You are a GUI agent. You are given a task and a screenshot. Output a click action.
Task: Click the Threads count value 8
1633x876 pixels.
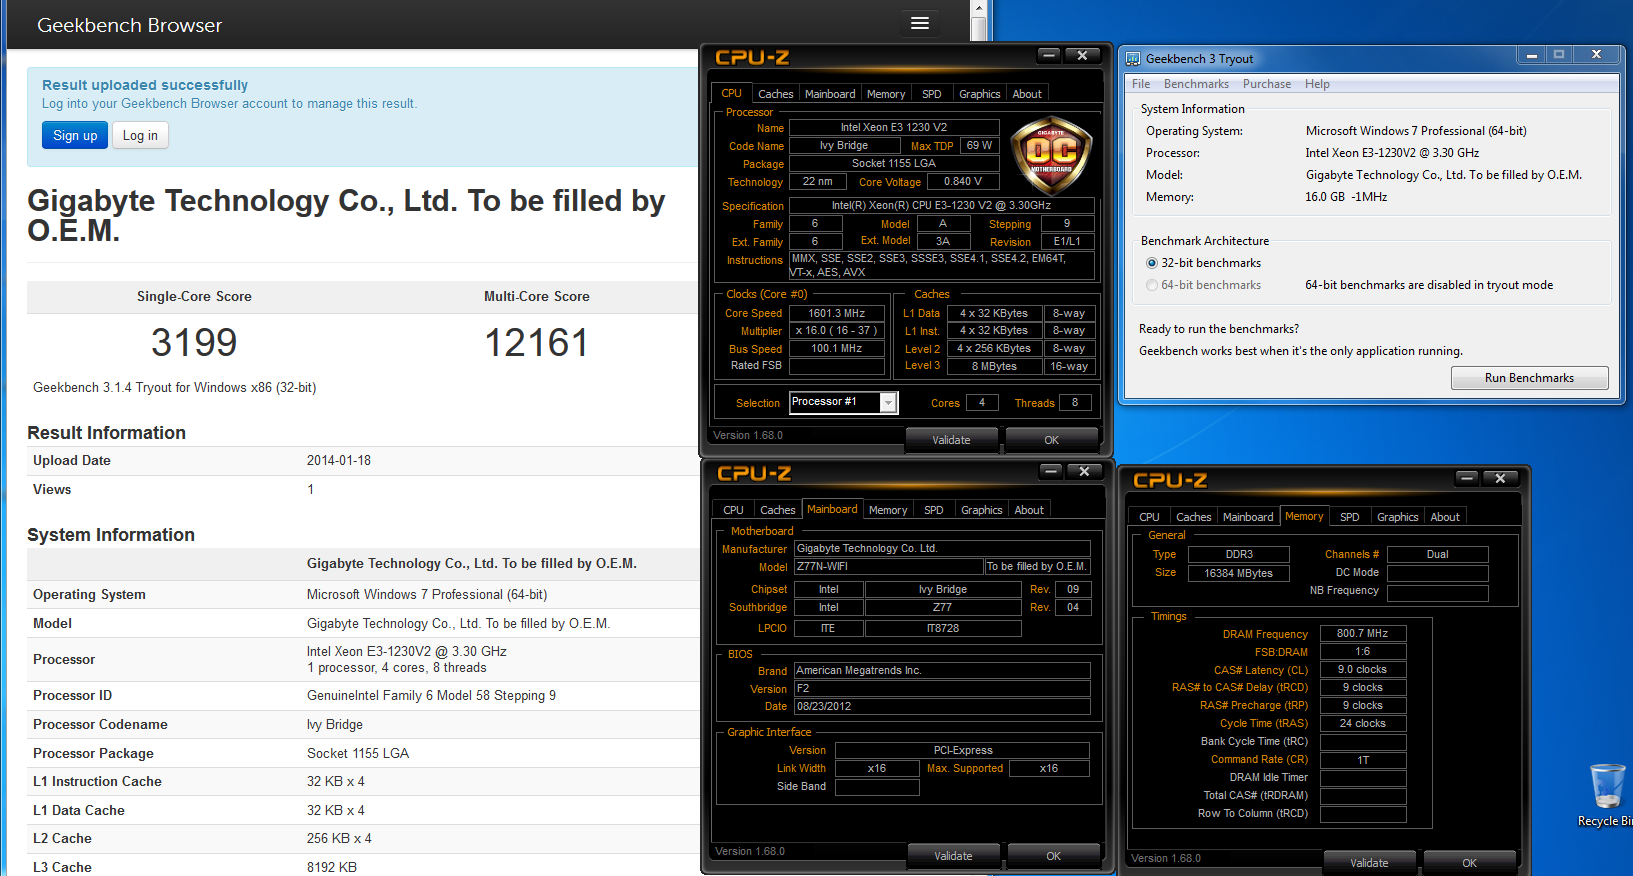[x=1075, y=402]
